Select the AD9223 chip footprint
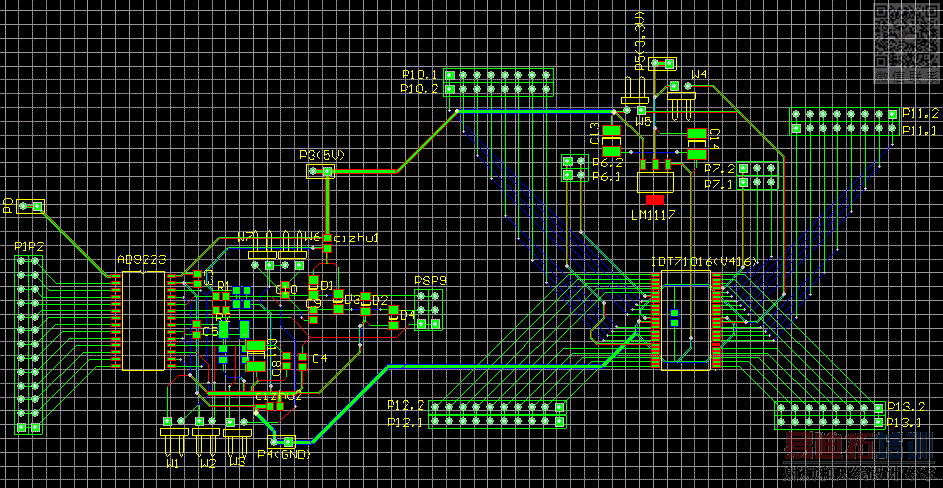943x488 pixels. click(x=143, y=321)
